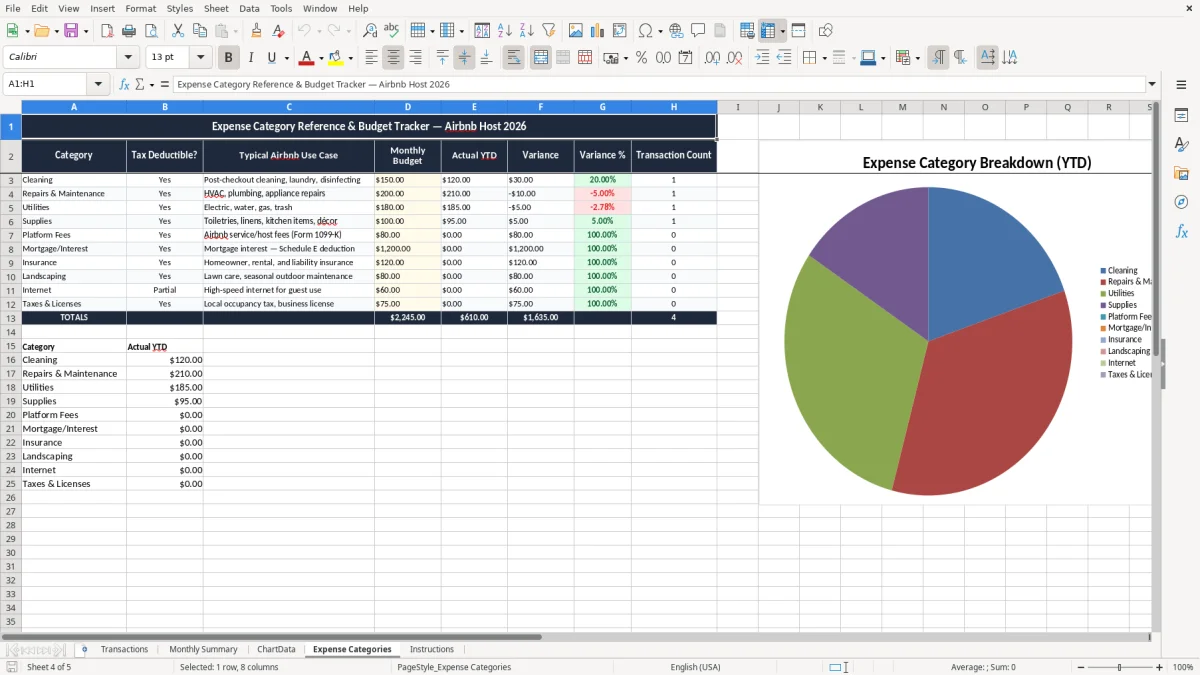
Task: Switch to the Transactions sheet tab
Action: point(125,649)
